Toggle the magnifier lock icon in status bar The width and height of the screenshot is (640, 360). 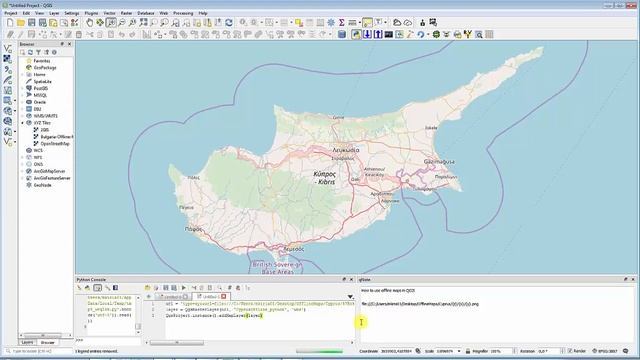[468, 351]
